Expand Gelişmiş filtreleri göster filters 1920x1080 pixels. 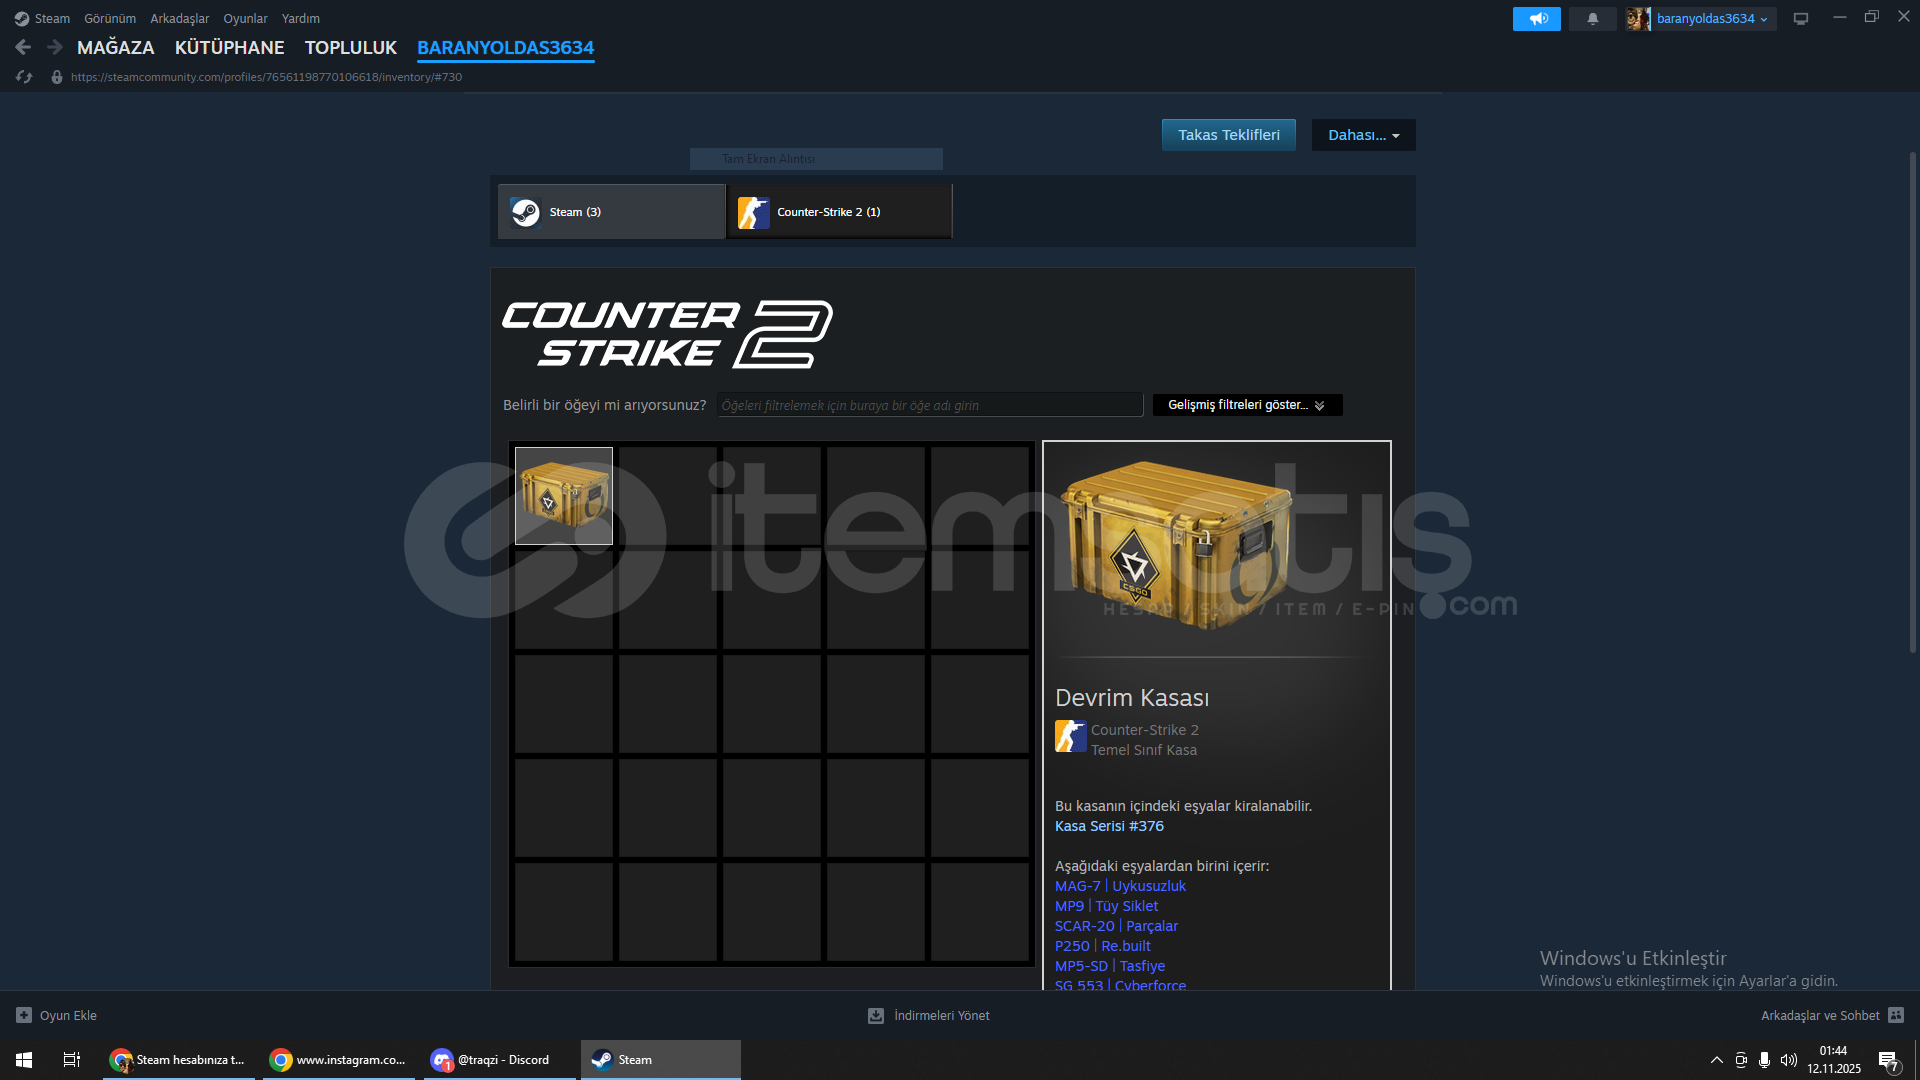click(x=1246, y=405)
